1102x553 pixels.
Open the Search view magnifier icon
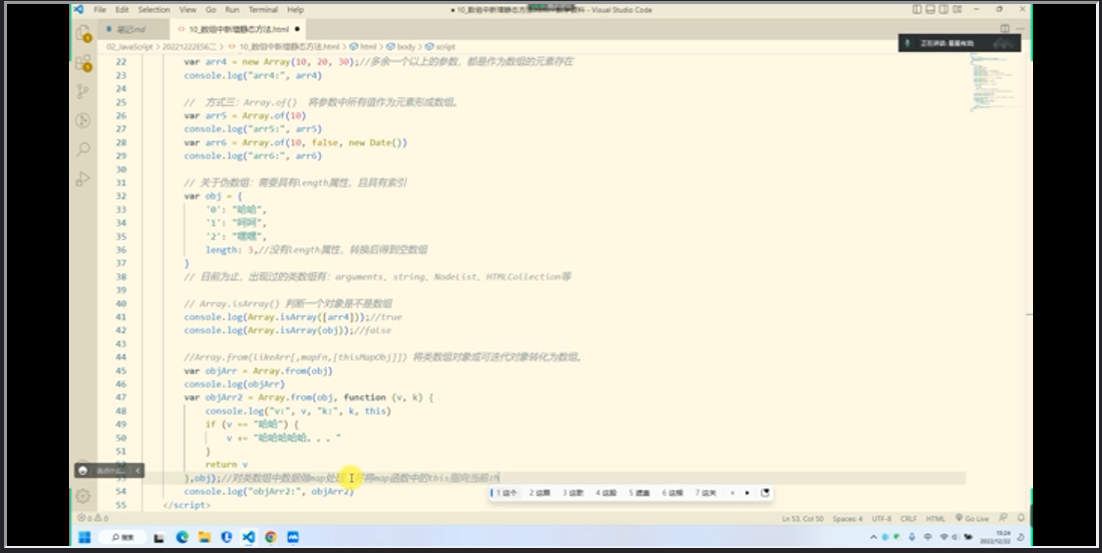83,149
